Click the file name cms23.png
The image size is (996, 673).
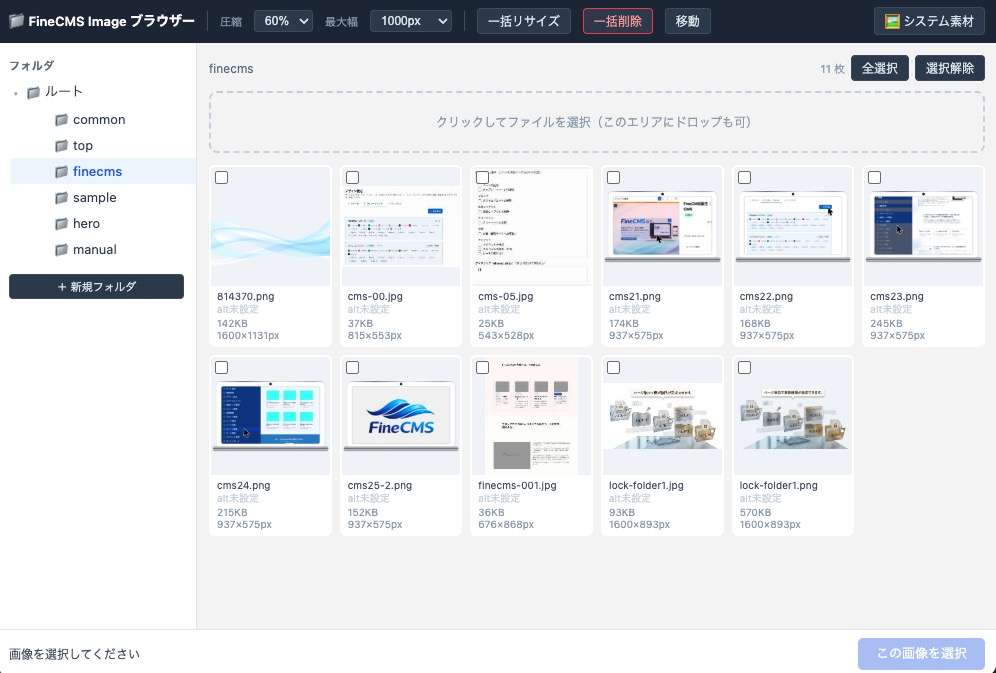pos(897,297)
